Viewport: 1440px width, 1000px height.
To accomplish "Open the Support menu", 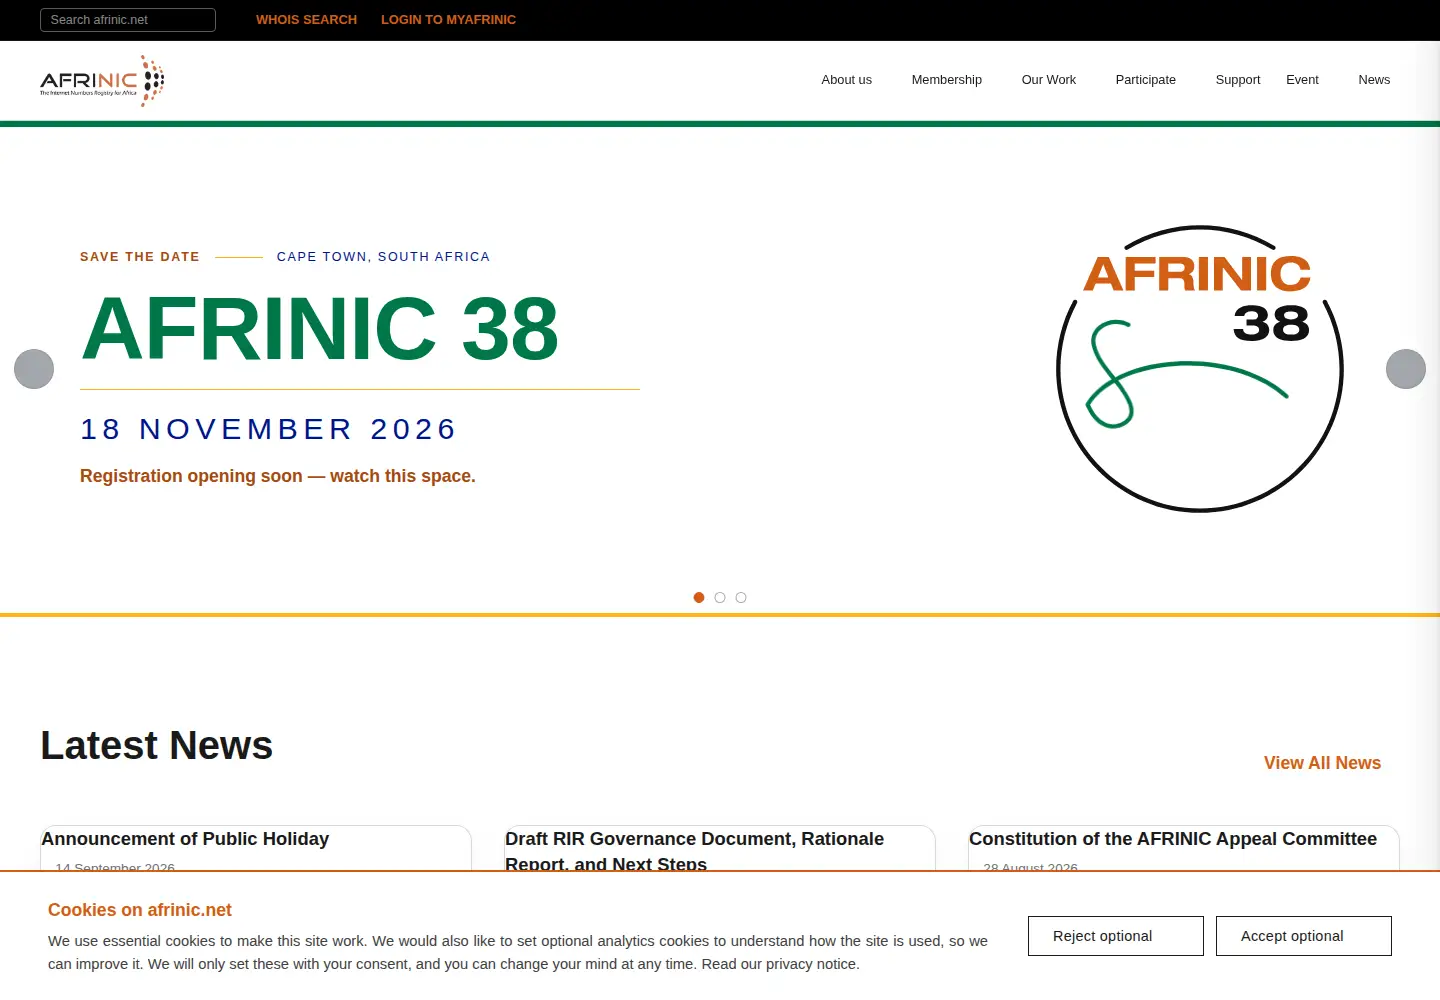I will (1238, 80).
